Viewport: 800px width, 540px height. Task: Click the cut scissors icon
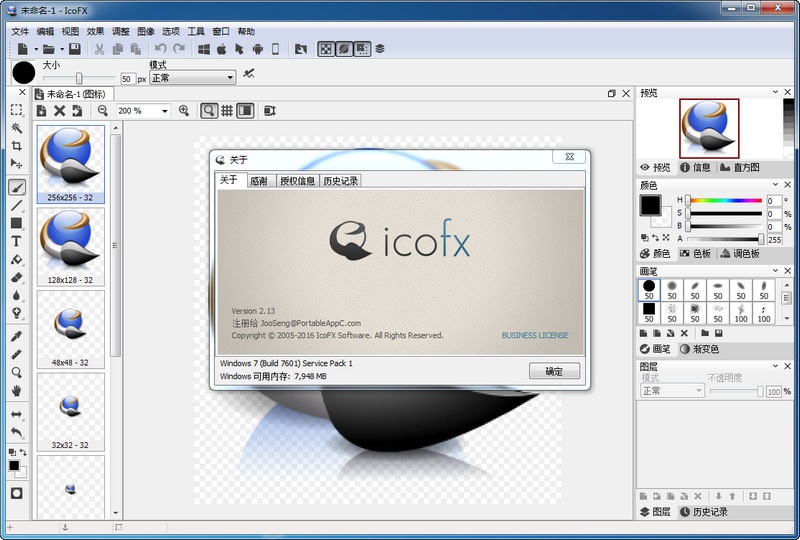point(99,49)
